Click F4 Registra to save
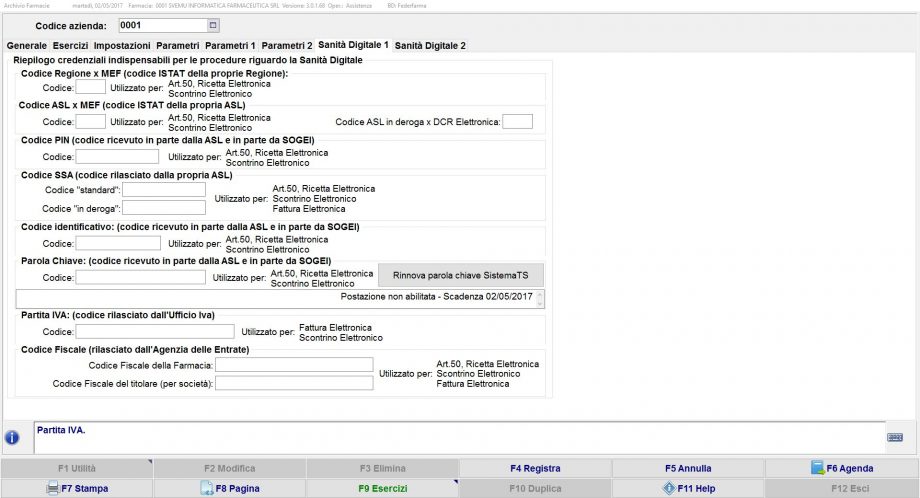This screenshot has width=920, height=498. coord(535,468)
